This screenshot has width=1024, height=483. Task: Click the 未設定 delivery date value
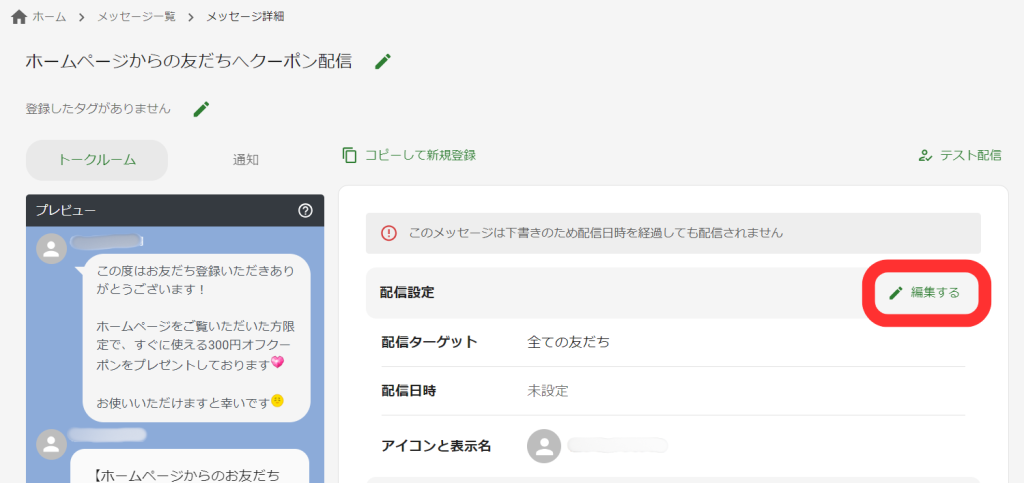(x=548, y=391)
